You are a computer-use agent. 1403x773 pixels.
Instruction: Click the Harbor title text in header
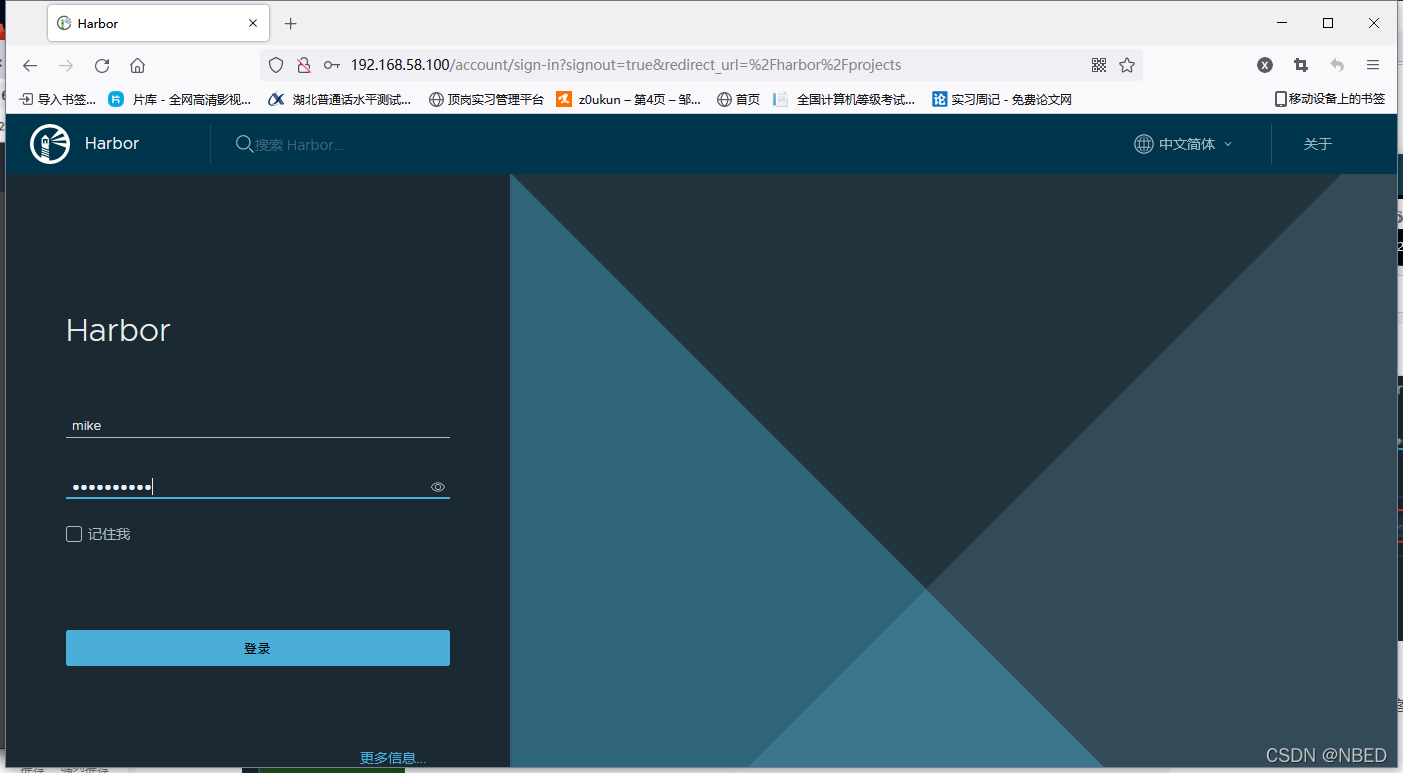coord(112,144)
